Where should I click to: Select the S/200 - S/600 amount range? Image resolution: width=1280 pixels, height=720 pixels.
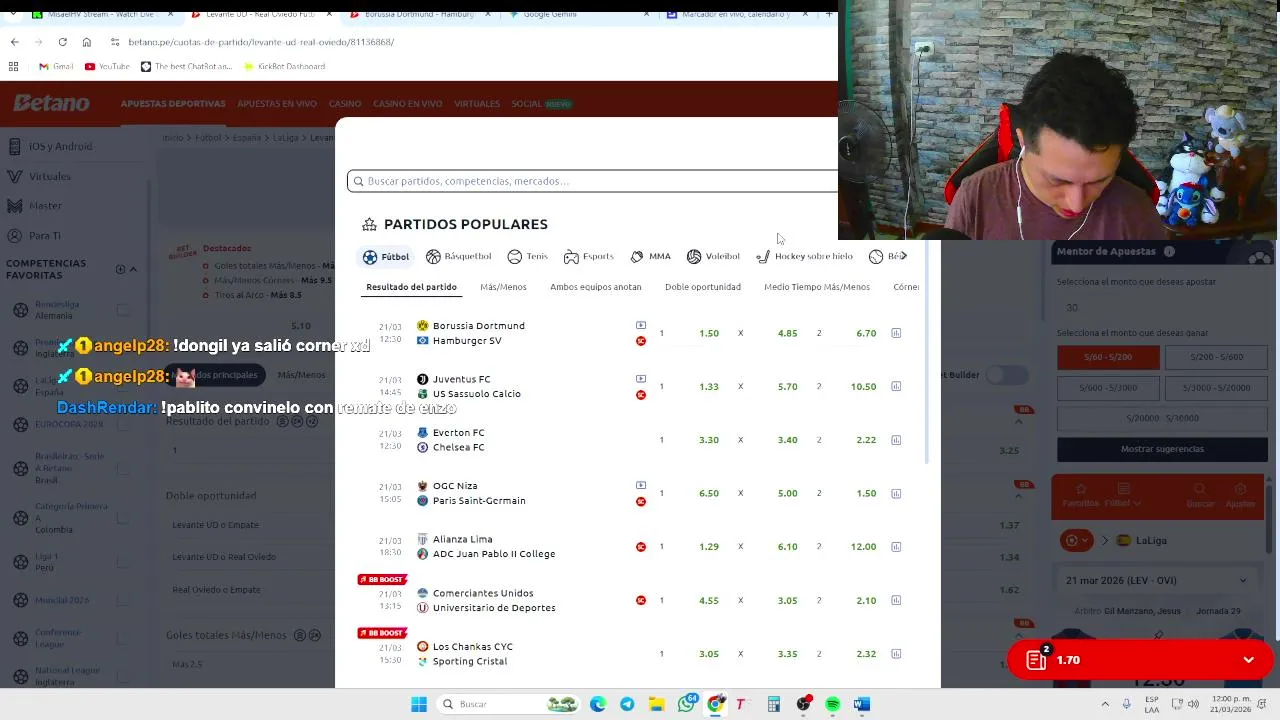coord(1217,357)
